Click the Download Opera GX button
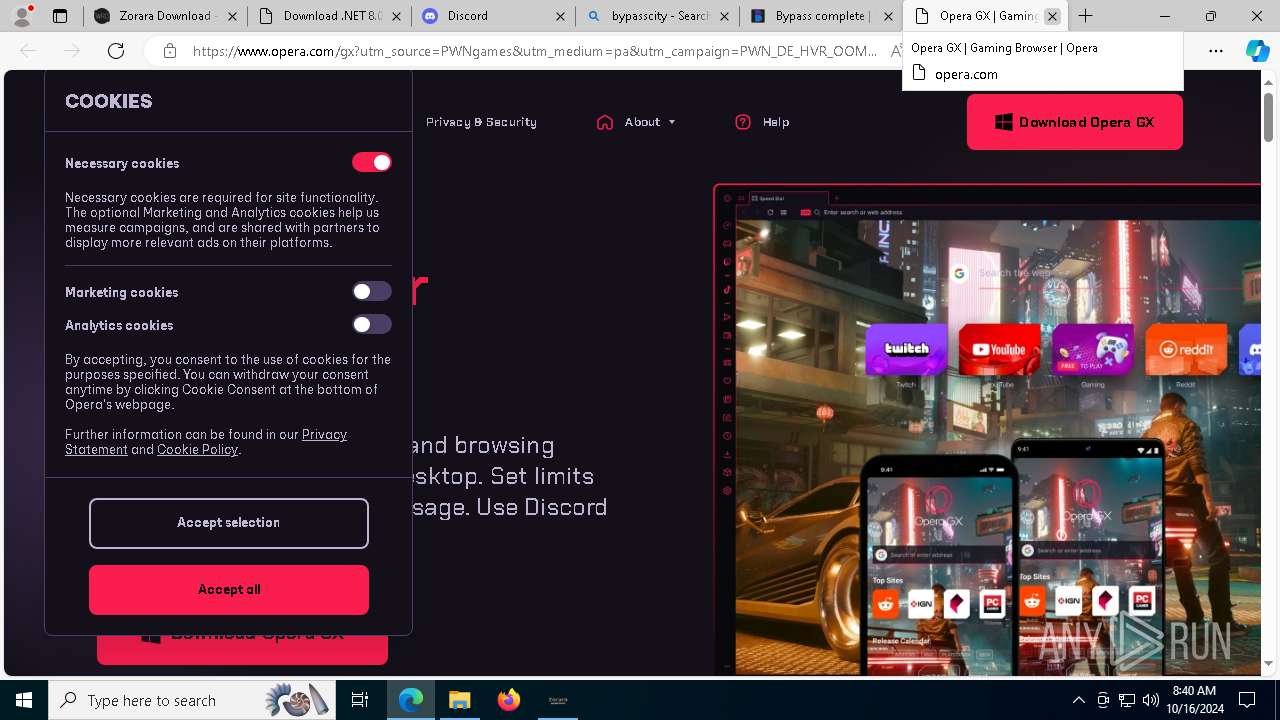Viewport: 1280px width, 720px height. (x=1075, y=122)
